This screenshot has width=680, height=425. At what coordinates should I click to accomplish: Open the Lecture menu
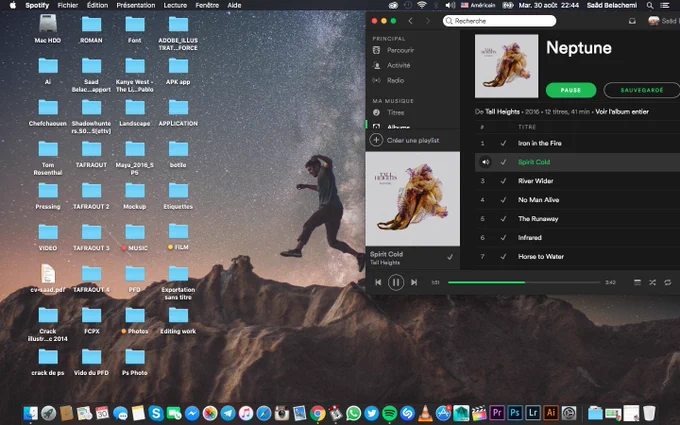[x=175, y=5]
